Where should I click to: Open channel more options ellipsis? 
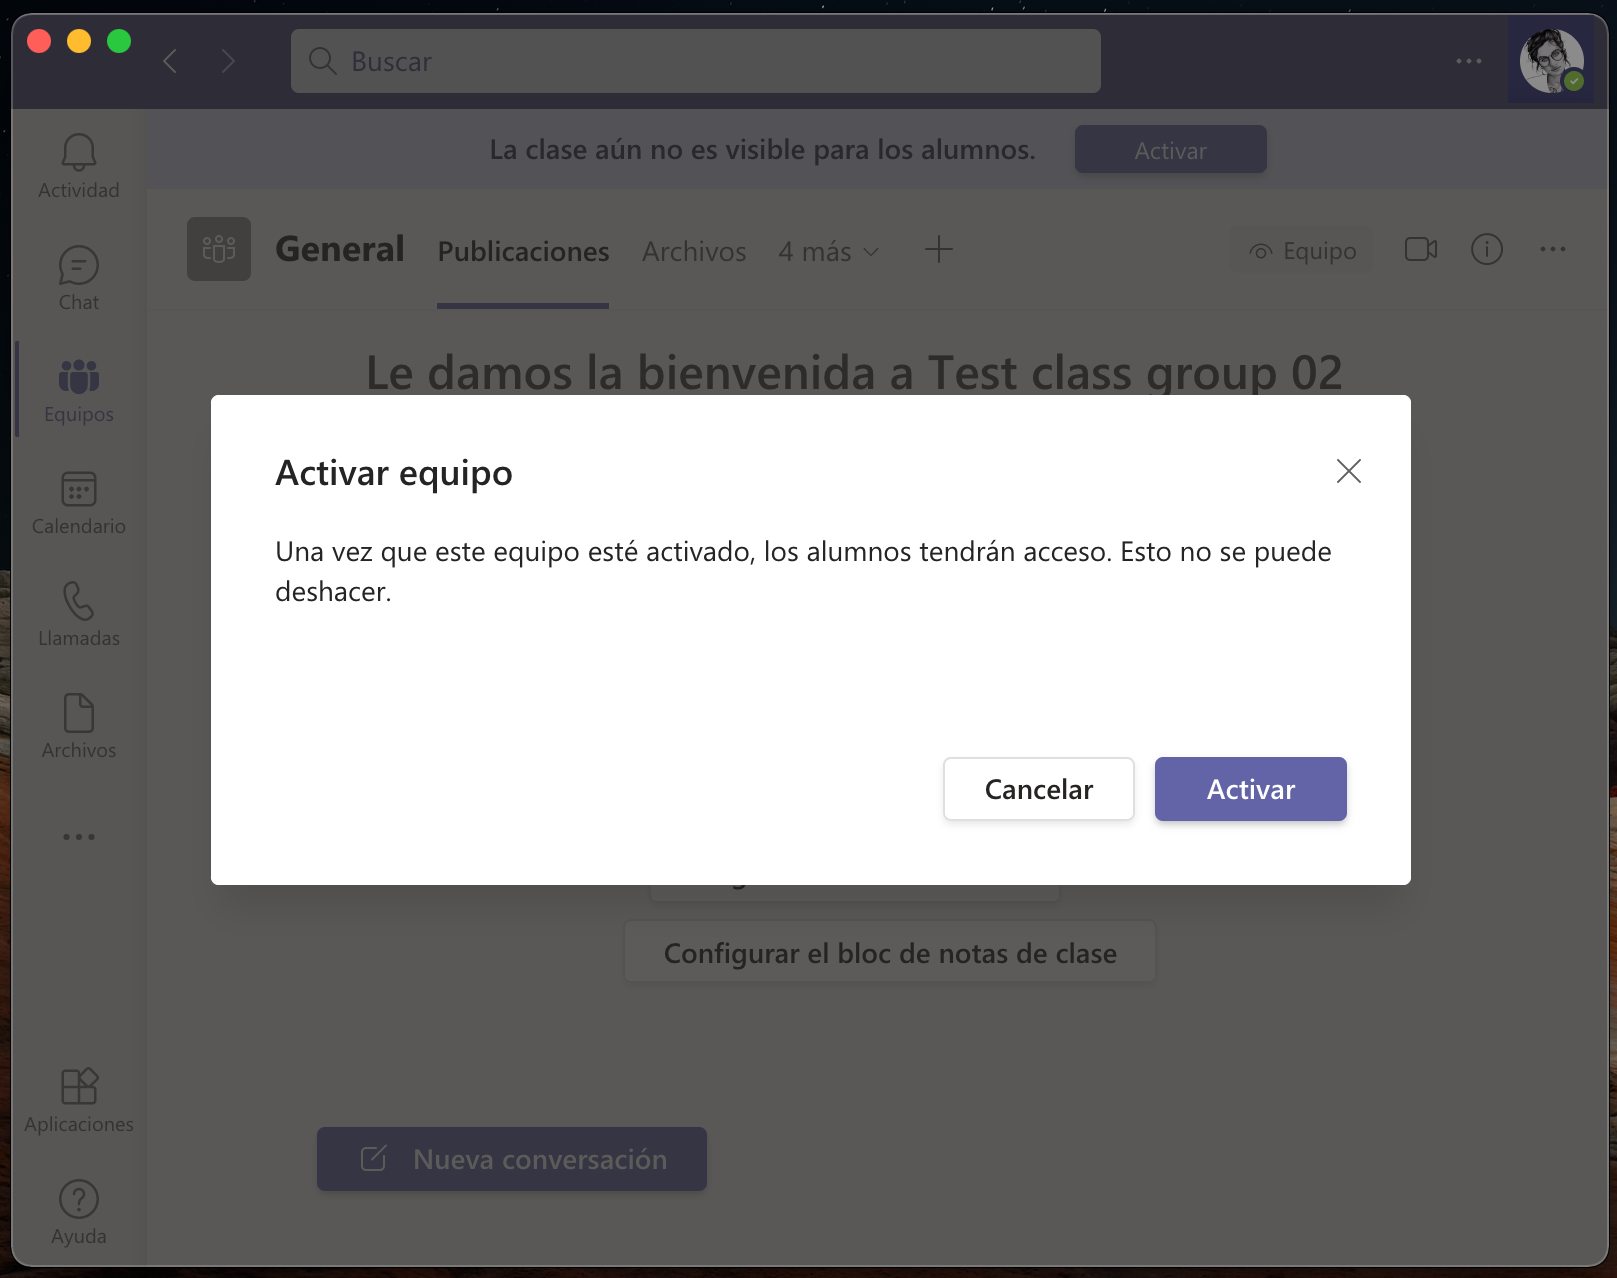coord(1552,249)
